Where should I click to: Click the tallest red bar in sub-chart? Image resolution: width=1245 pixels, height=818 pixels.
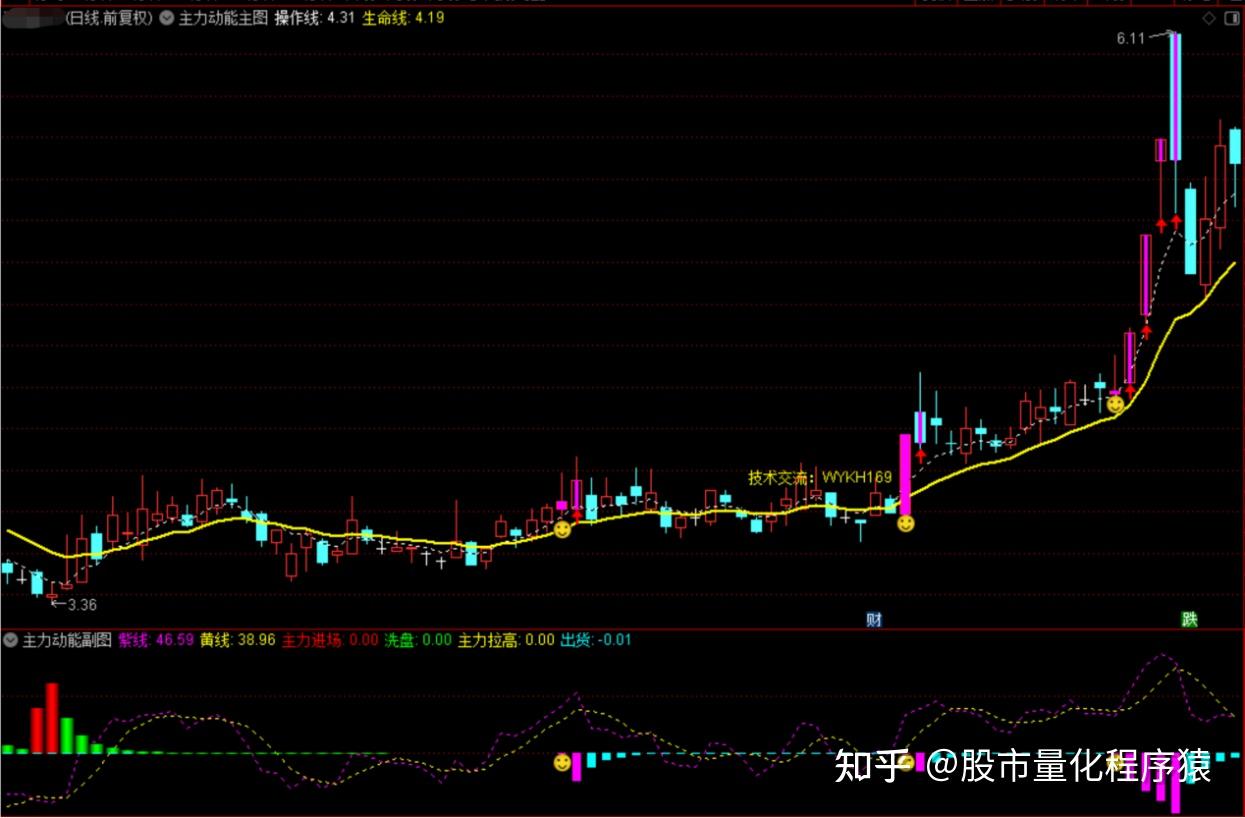coord(52,718)
